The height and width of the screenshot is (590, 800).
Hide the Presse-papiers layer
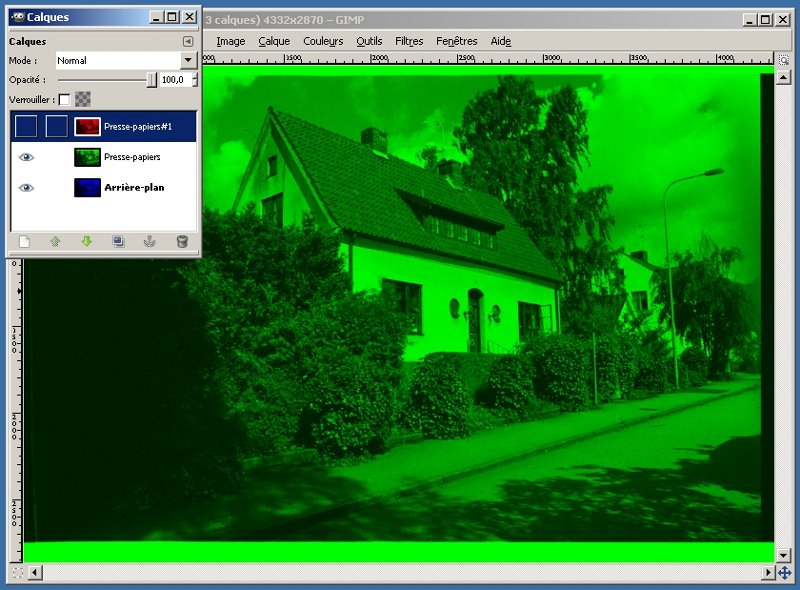[27, 157]
